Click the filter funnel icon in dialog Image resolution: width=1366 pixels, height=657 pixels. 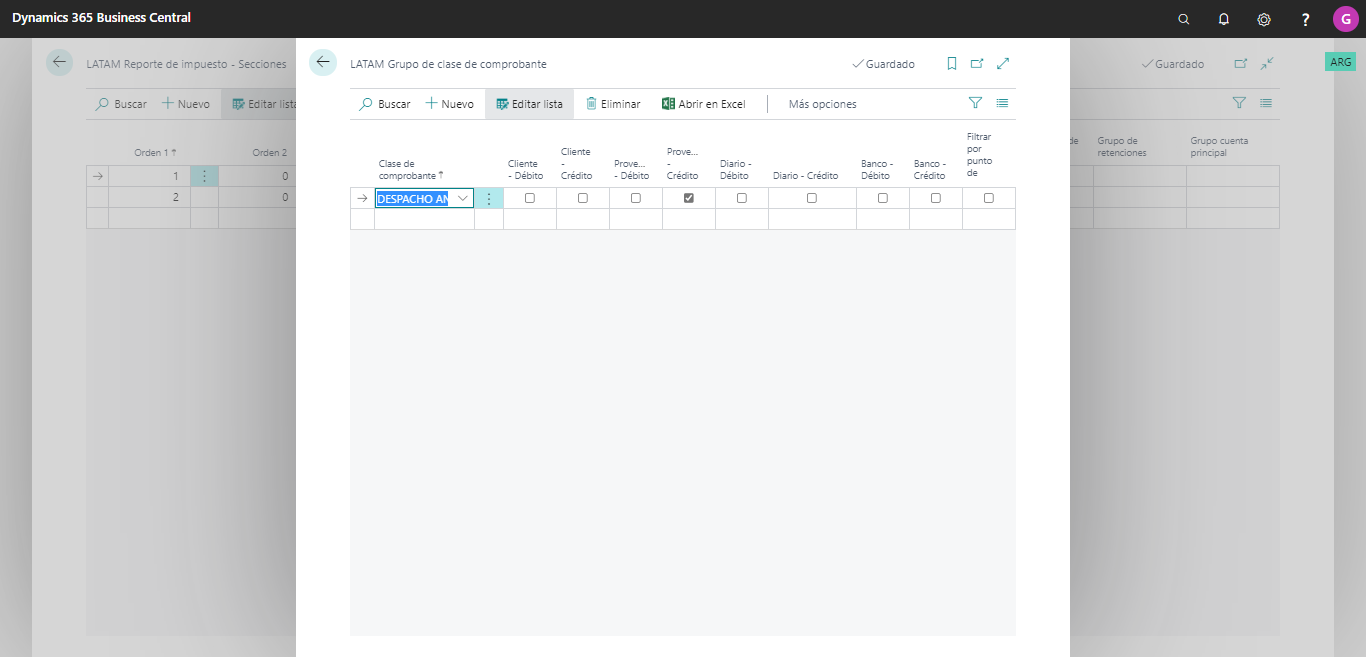(x=976, y=103)
